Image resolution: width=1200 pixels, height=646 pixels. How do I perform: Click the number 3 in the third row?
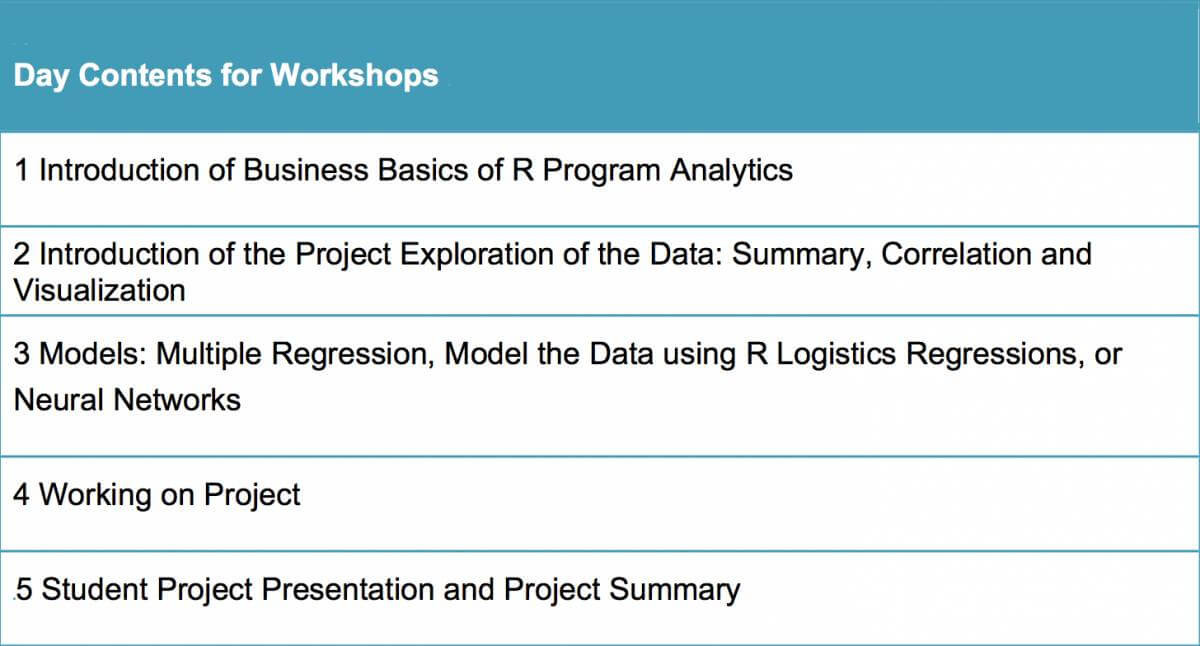22,354
